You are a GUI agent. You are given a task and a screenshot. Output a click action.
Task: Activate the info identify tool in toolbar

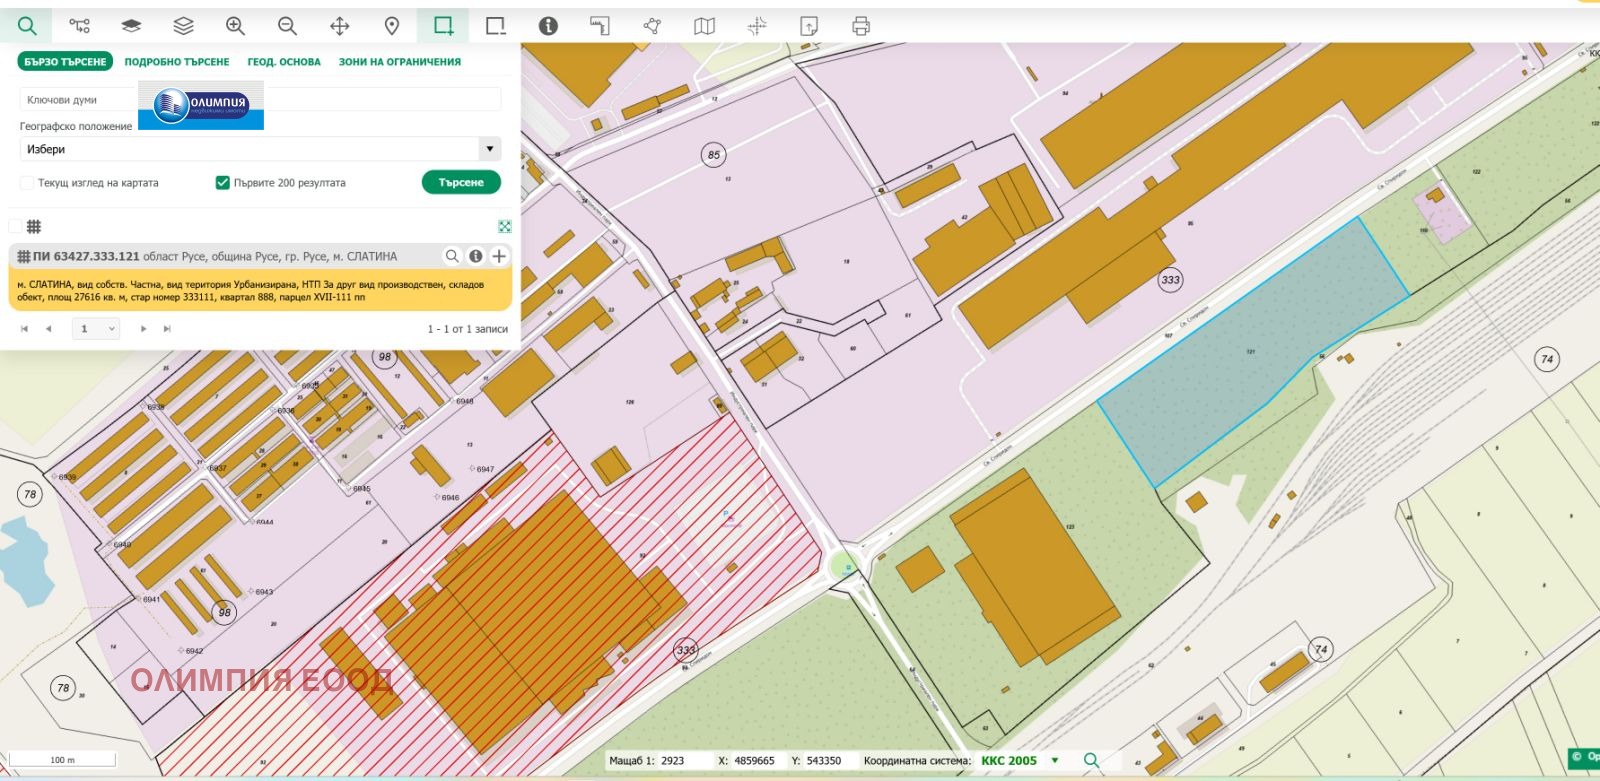click(x=548, y=26)
